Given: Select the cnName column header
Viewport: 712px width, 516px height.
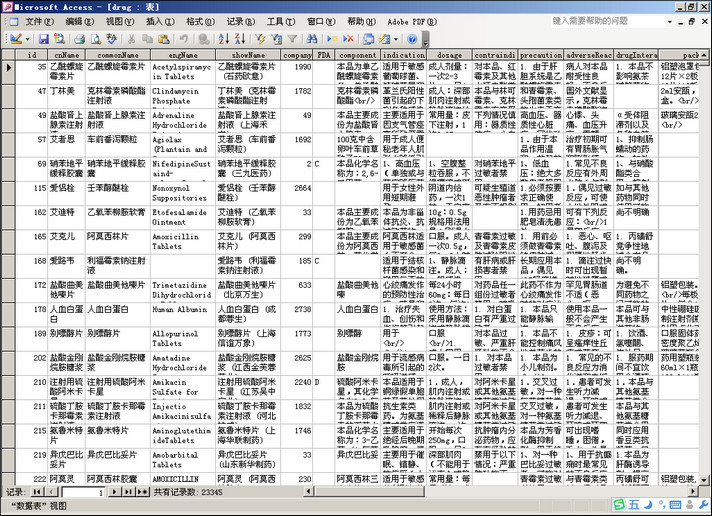Looking at the screenshot, I should (x=67, y=55).
